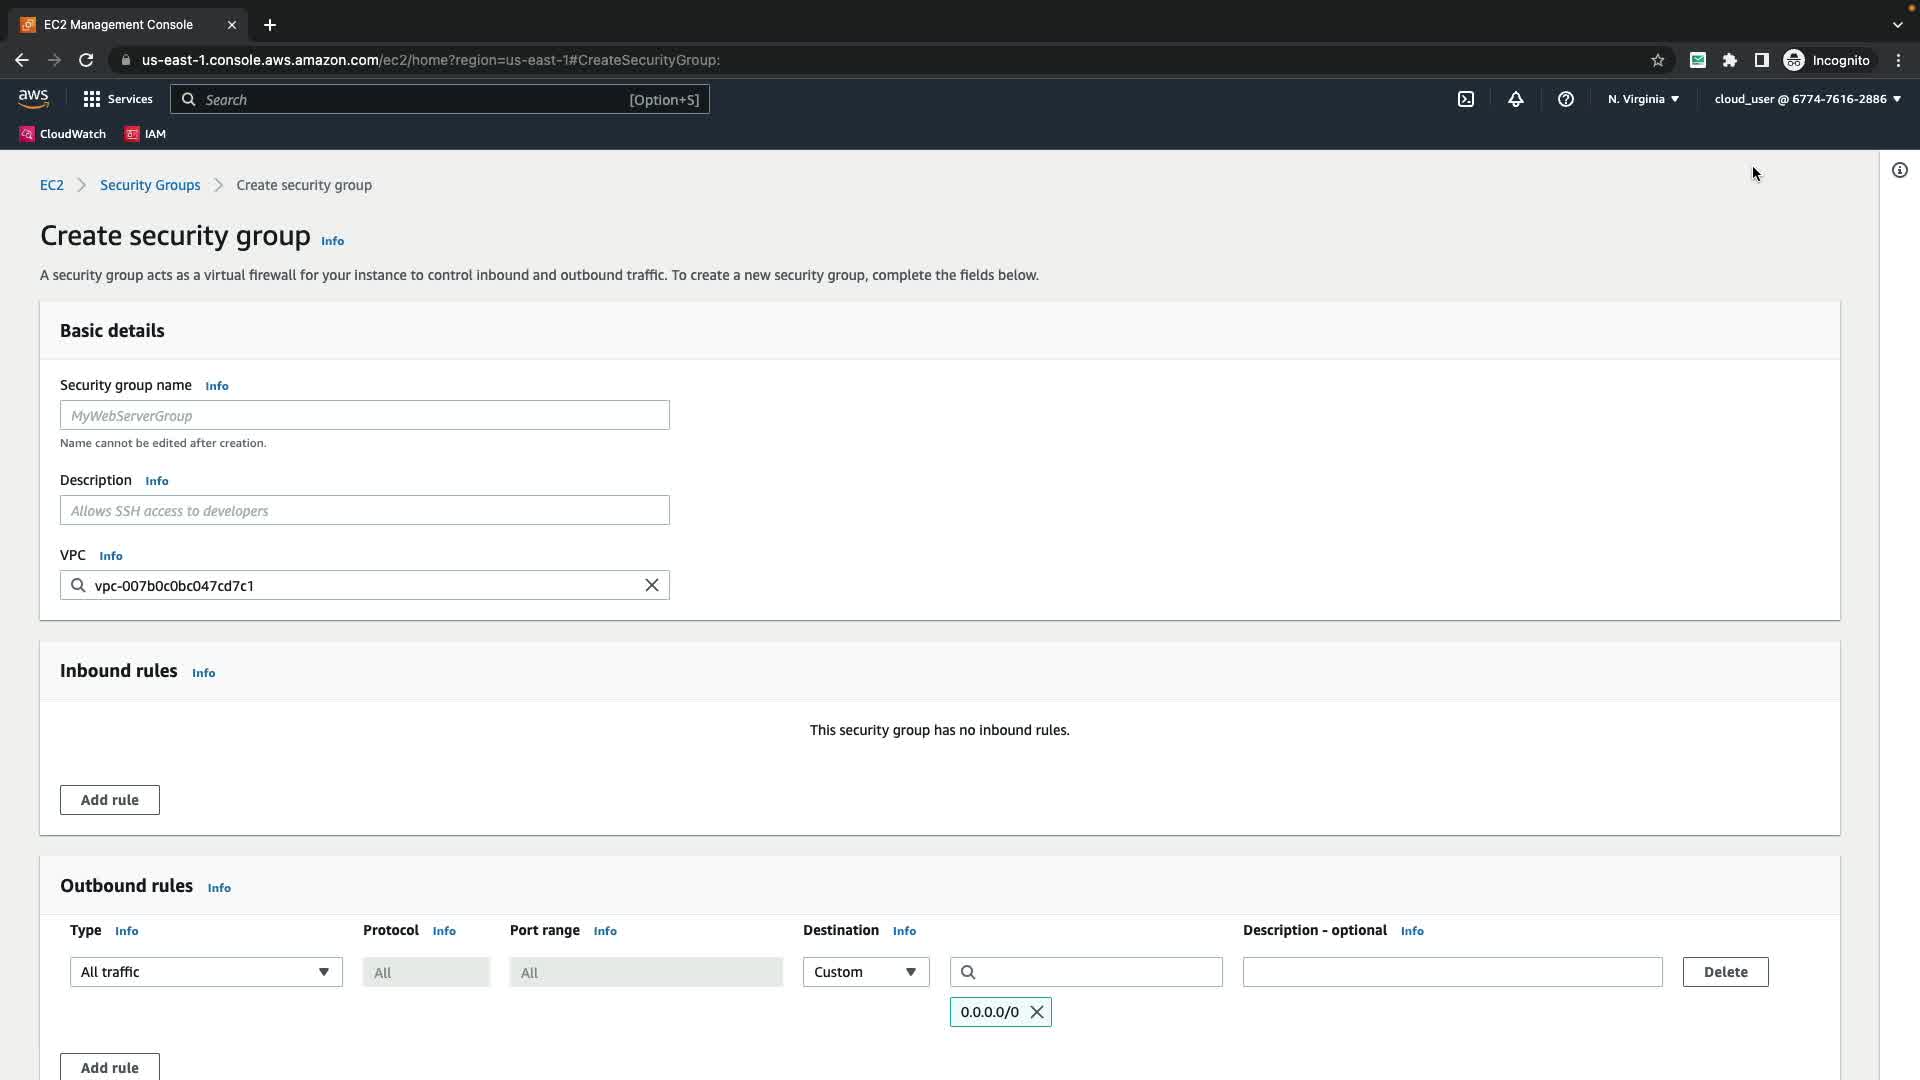This screenshot has height=1080, width=1920.
Task: Expand the All traffic type dropdown
Action: (206, 972)
